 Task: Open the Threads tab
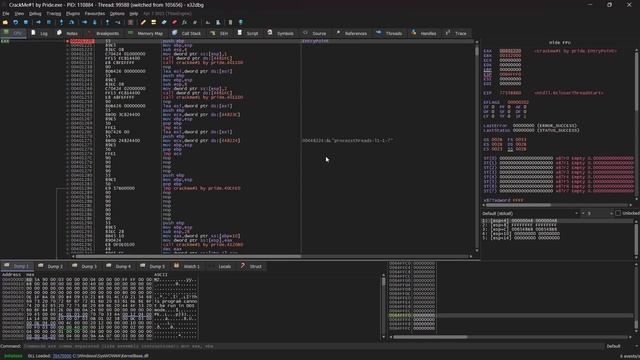pos(390,33)
